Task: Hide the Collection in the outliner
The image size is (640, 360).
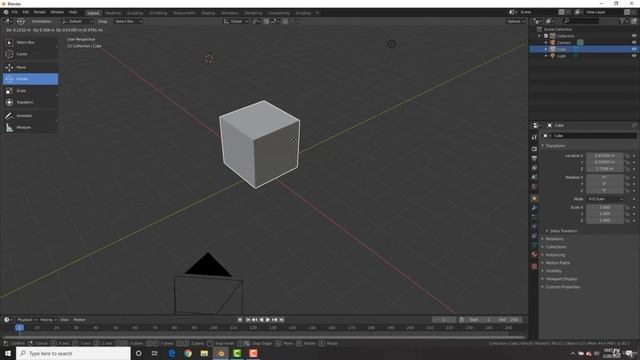Action: tap(634, 36)
